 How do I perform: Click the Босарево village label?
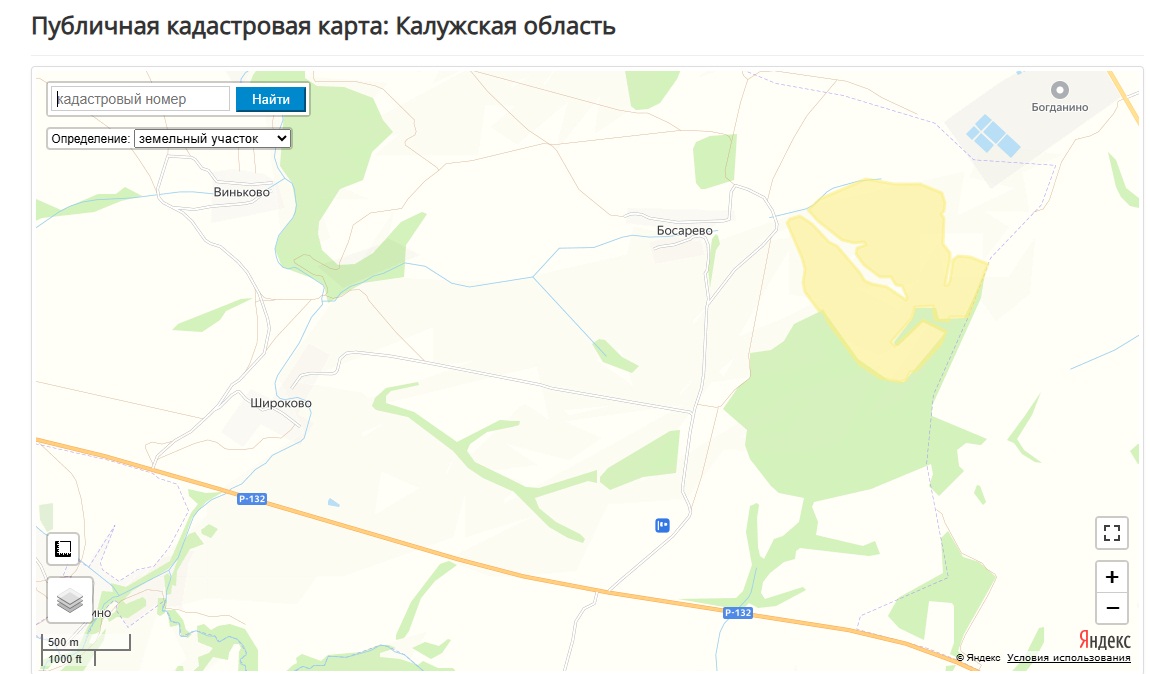click(x=684, y=230)
